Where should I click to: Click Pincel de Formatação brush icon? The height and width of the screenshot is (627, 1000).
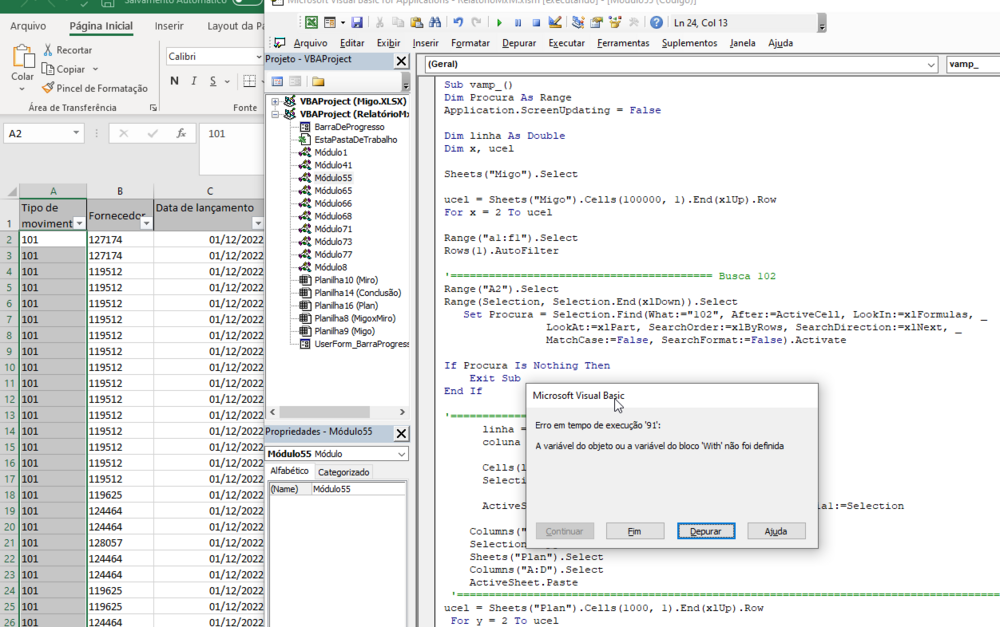coord(48,88)
